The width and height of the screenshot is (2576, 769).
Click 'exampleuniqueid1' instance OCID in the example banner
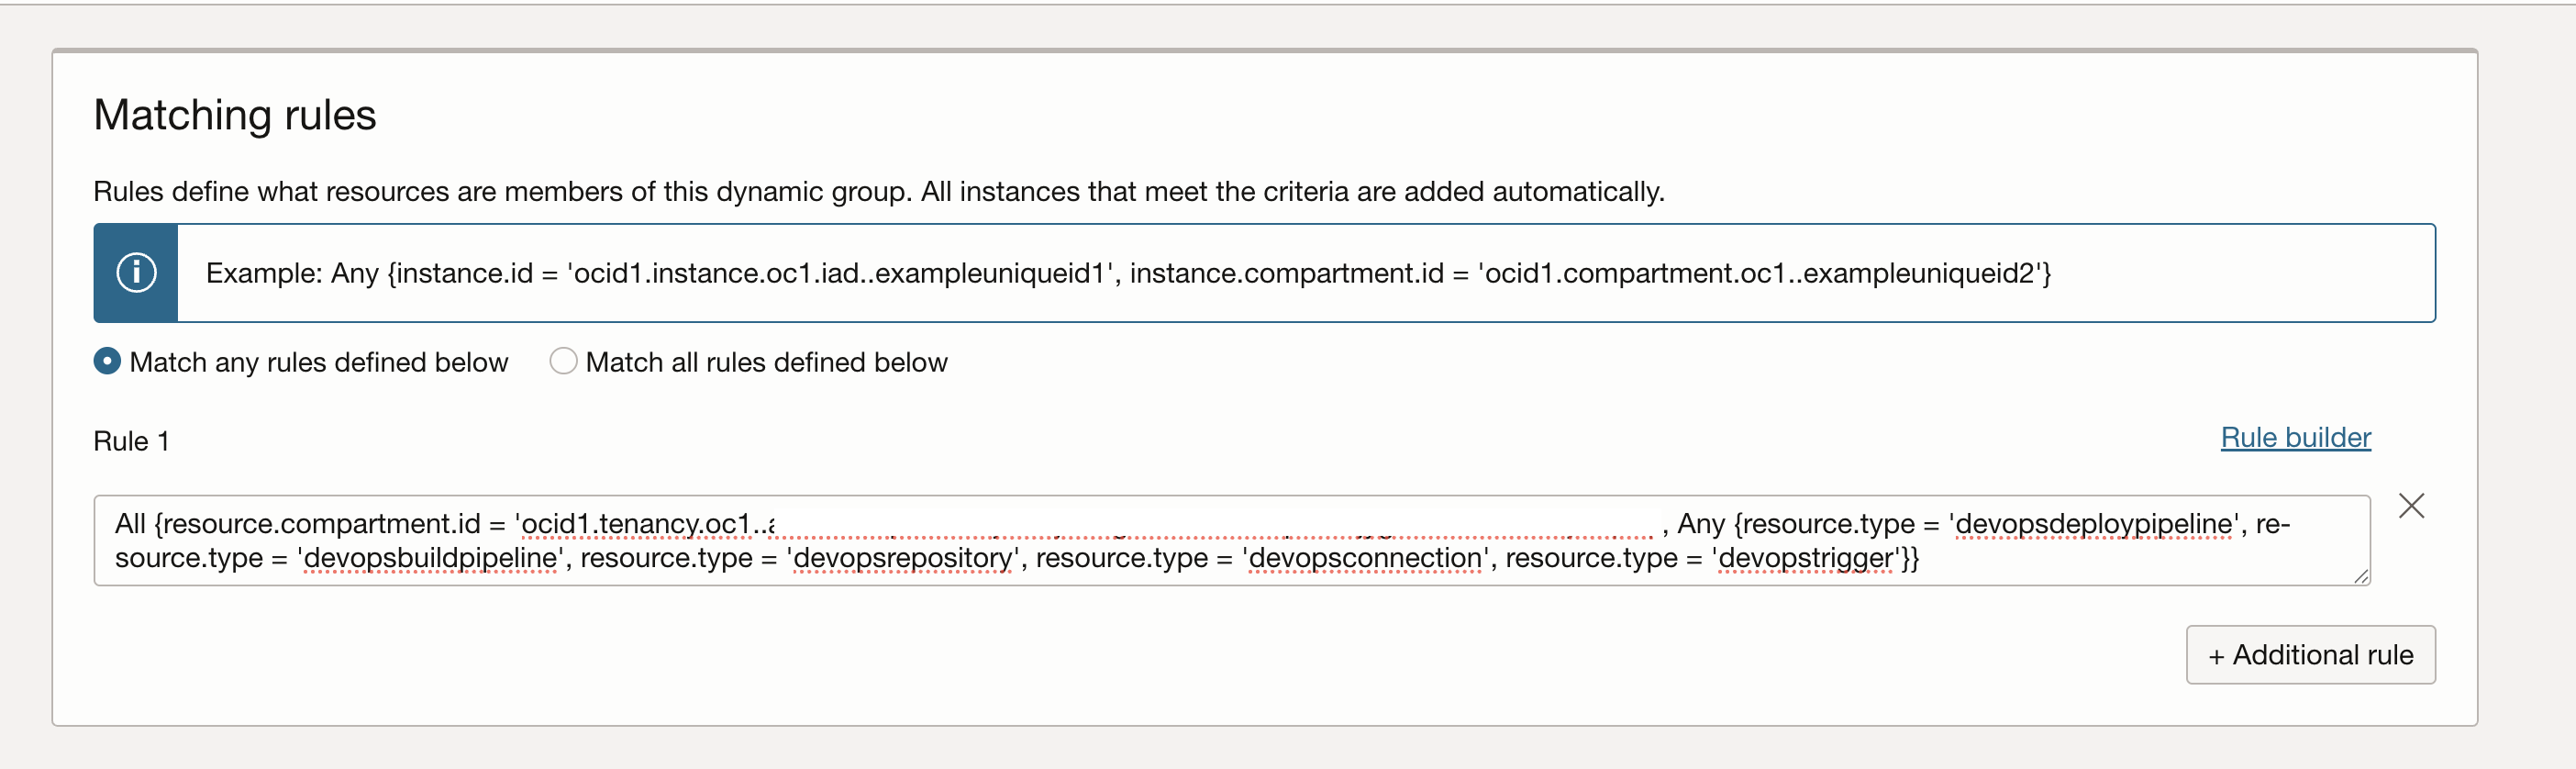[990, 274]
